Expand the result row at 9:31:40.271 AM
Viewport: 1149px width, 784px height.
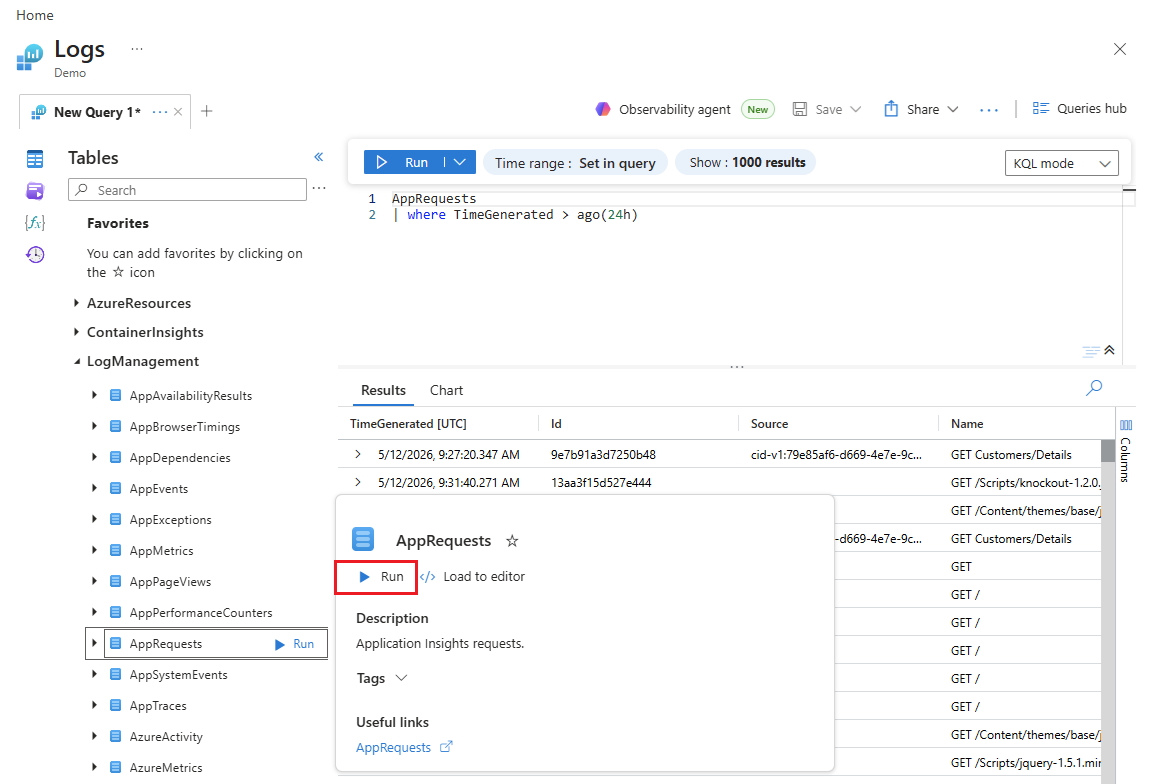coord(358,482)
